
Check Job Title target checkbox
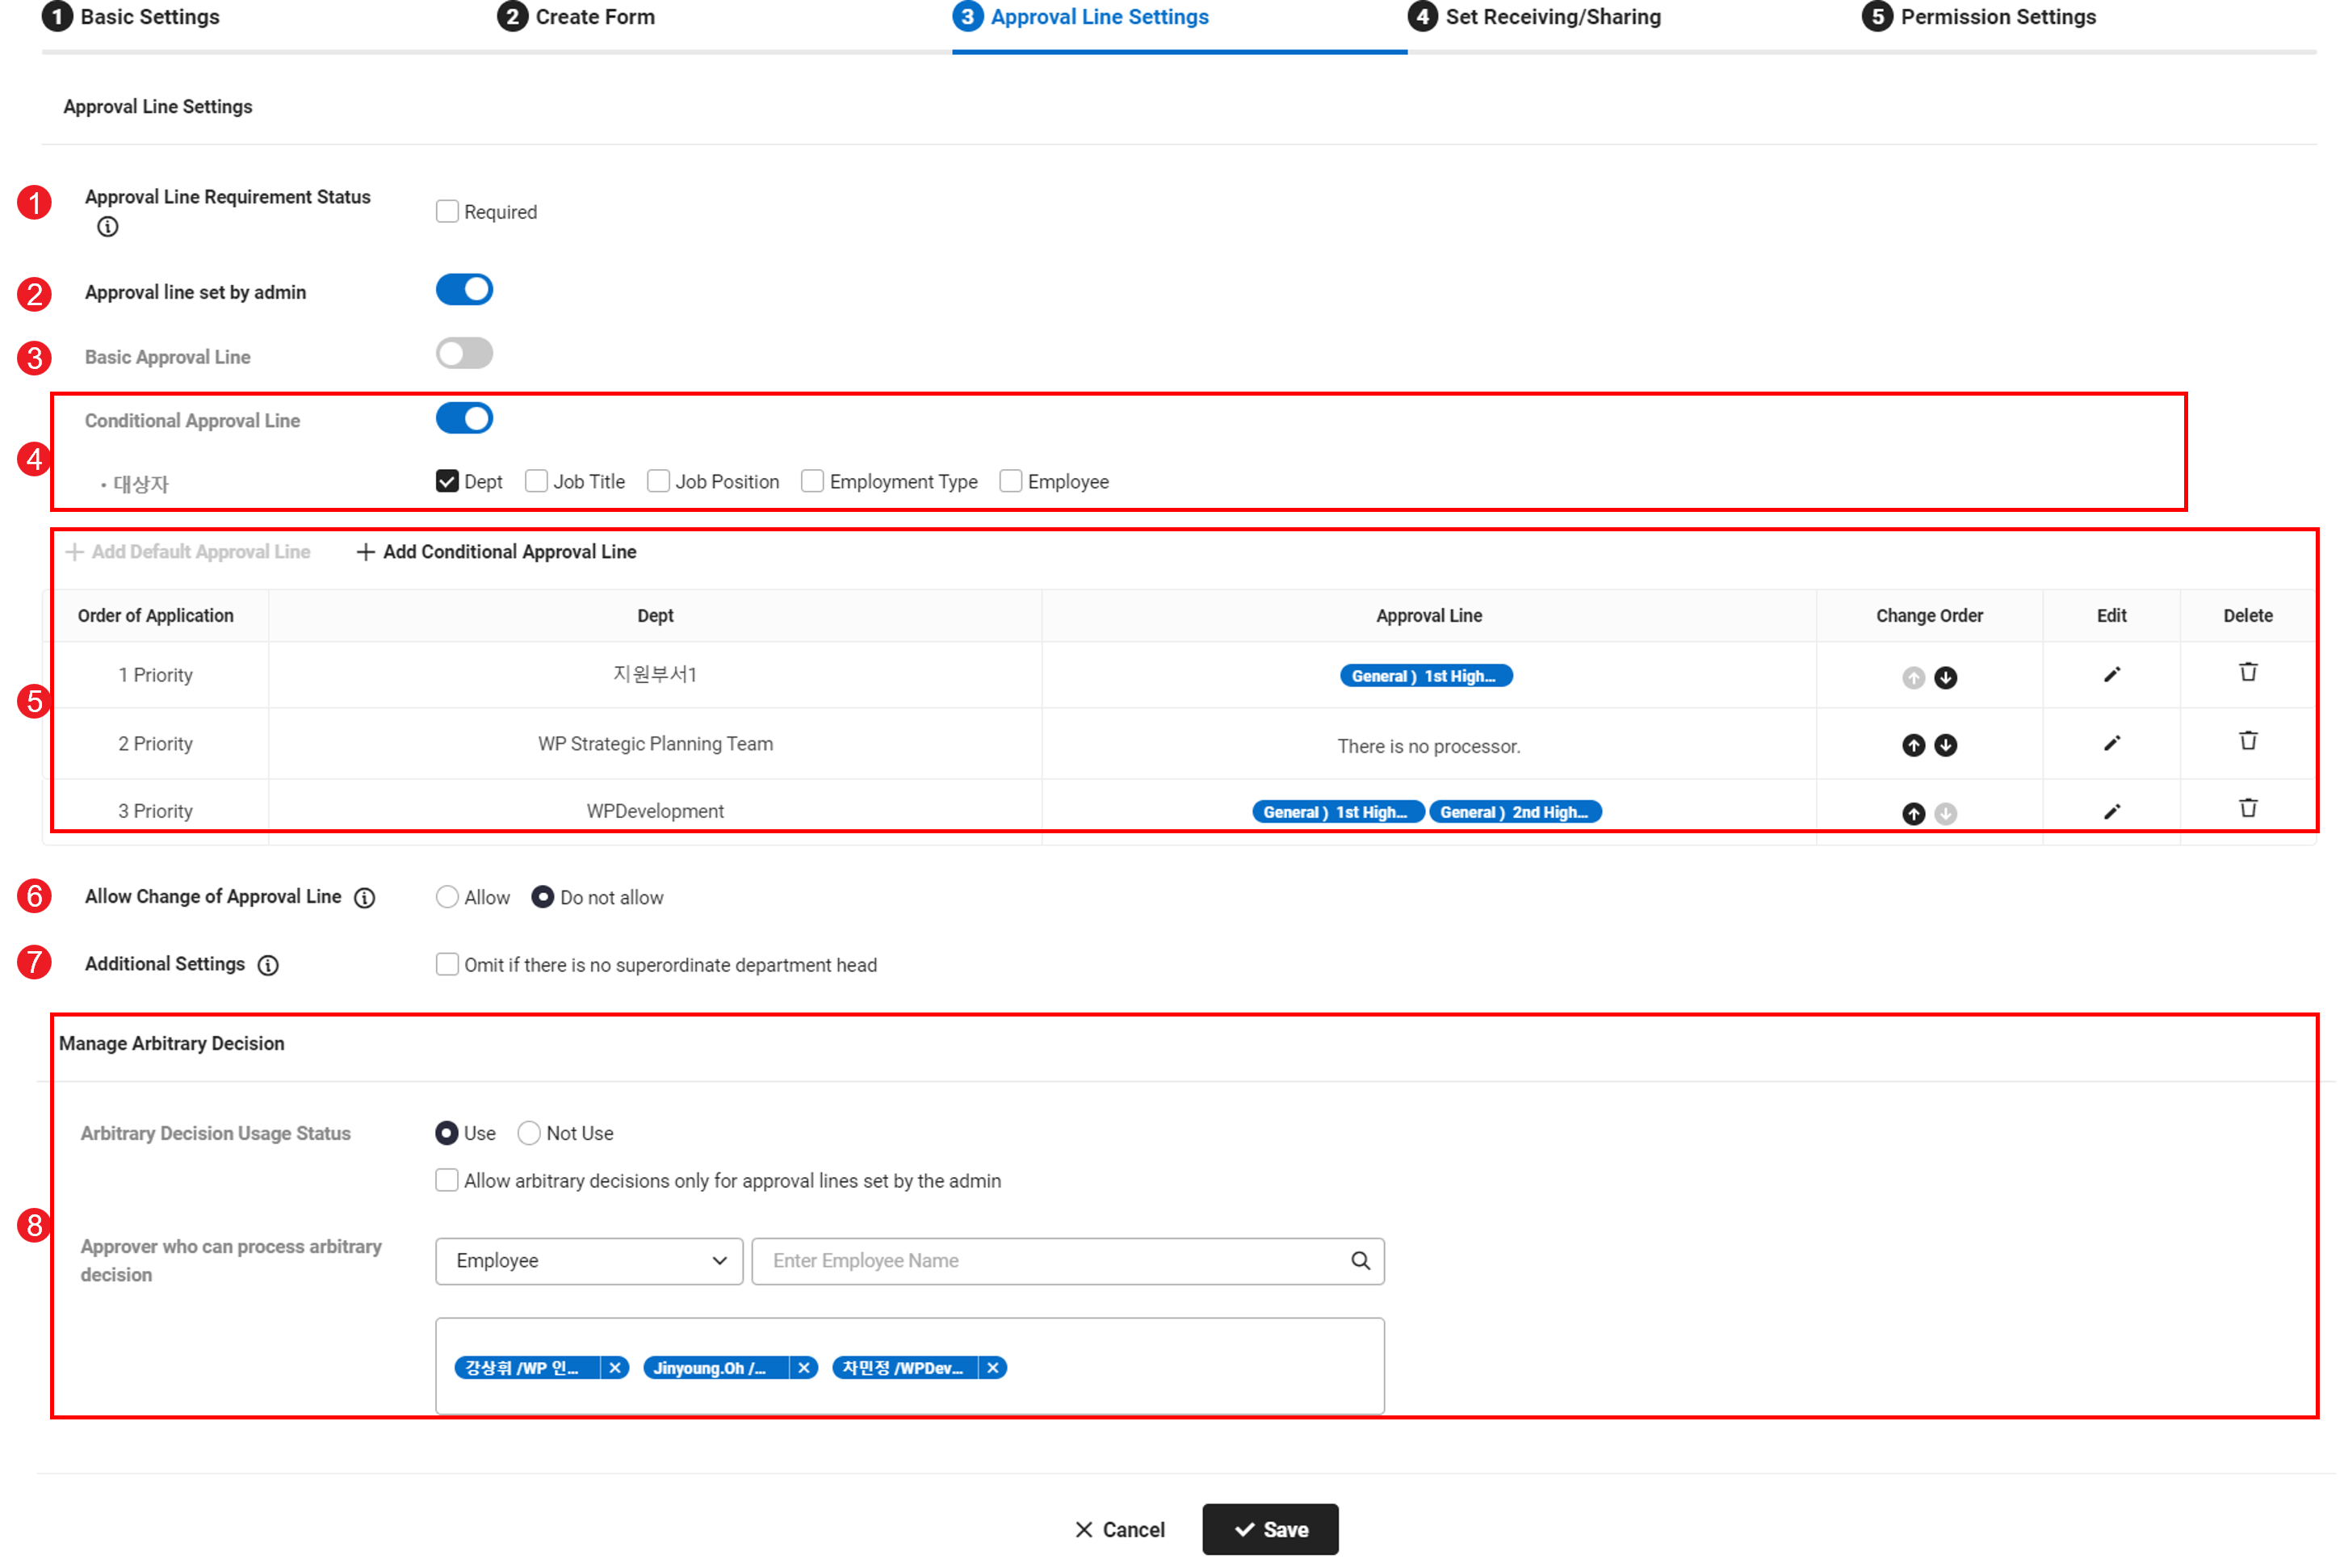point(537,481)
